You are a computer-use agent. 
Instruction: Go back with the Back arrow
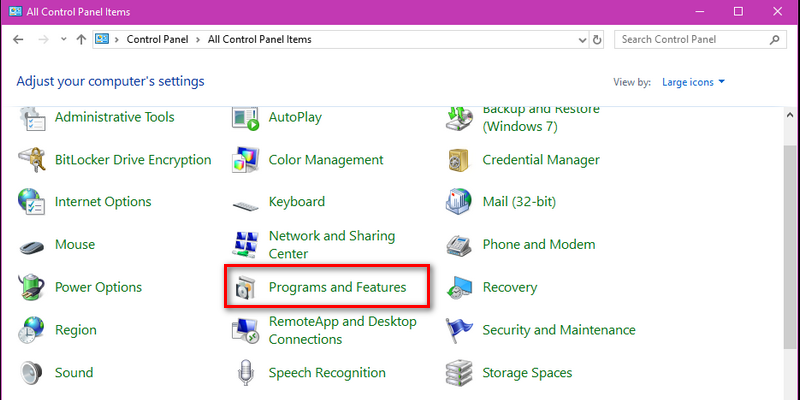point(18,39)
